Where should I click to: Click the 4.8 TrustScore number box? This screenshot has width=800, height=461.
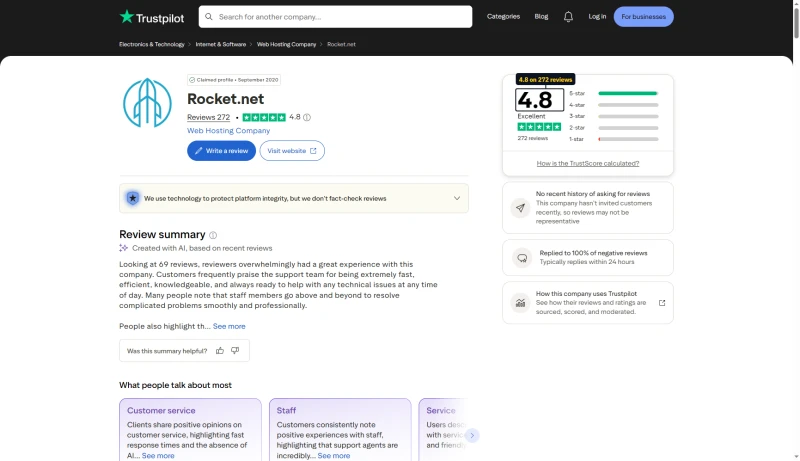tap(539, 99)
